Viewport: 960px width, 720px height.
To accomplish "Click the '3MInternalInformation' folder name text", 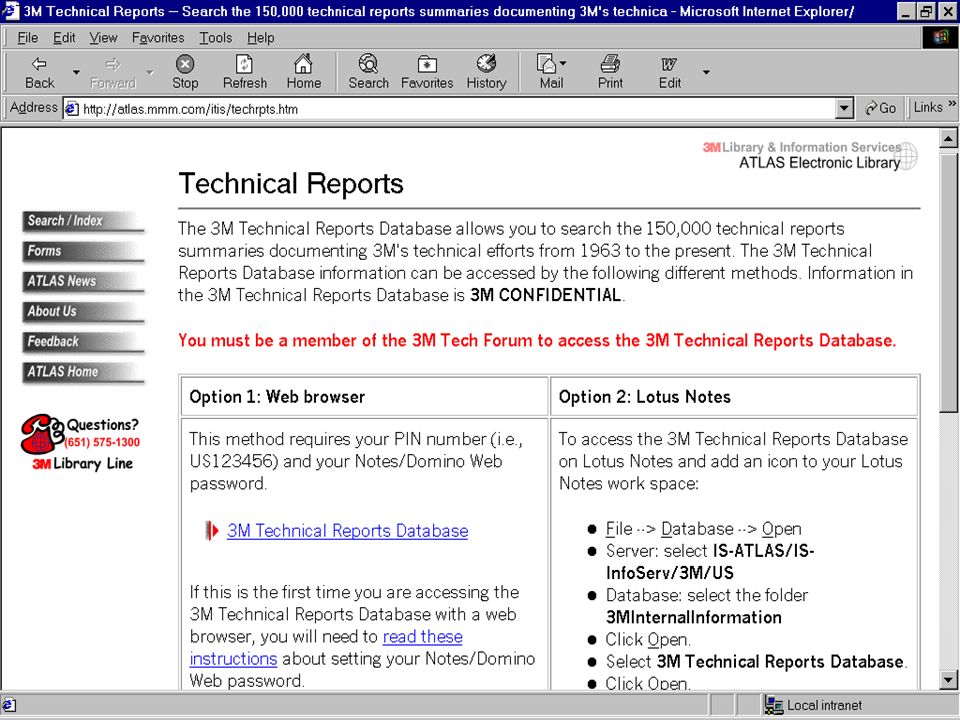I will (694, 617).
